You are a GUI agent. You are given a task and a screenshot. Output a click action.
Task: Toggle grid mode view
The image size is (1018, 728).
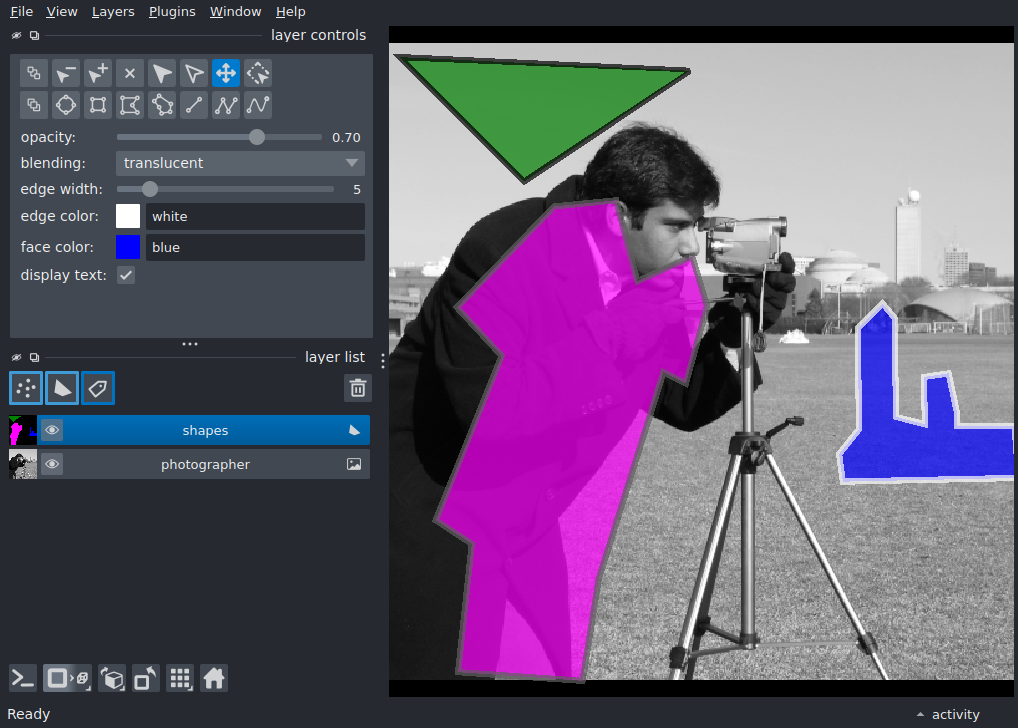tap(180, 679)
